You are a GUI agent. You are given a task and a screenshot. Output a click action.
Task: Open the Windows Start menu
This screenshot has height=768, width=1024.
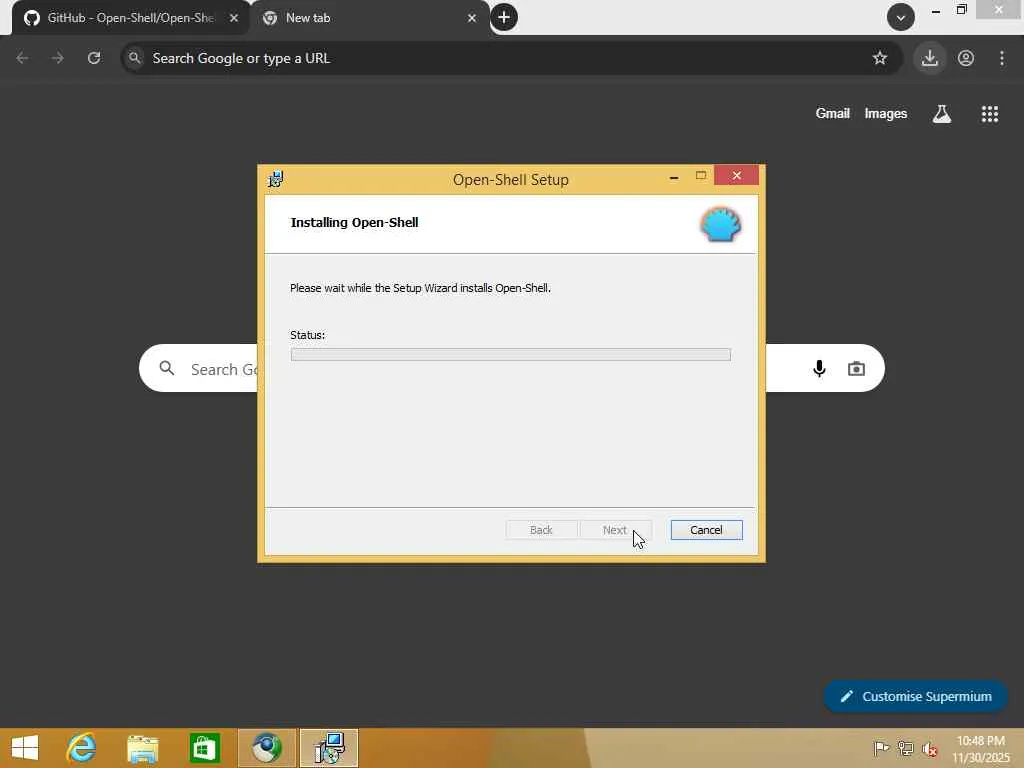tap(25, 748)
